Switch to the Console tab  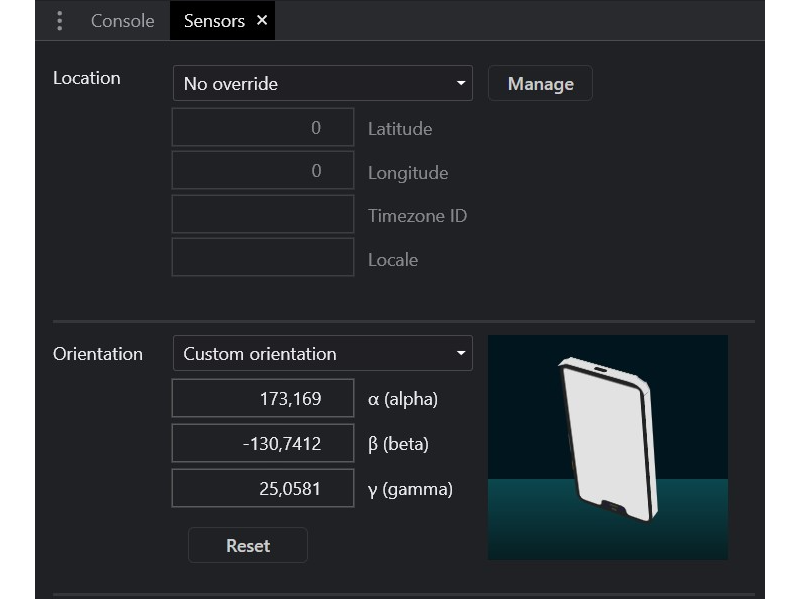coord(122,19)
